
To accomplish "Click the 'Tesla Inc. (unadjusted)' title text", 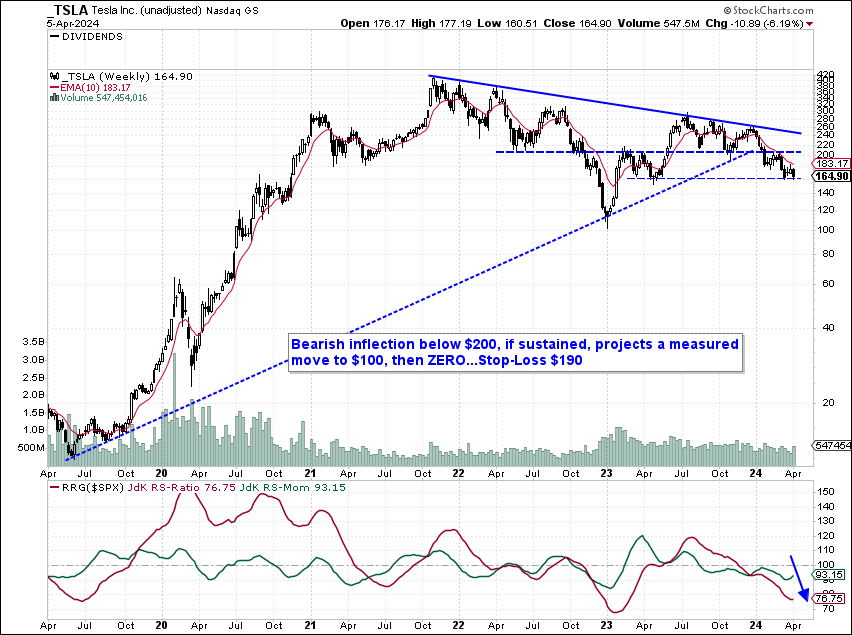I will 145,10.
